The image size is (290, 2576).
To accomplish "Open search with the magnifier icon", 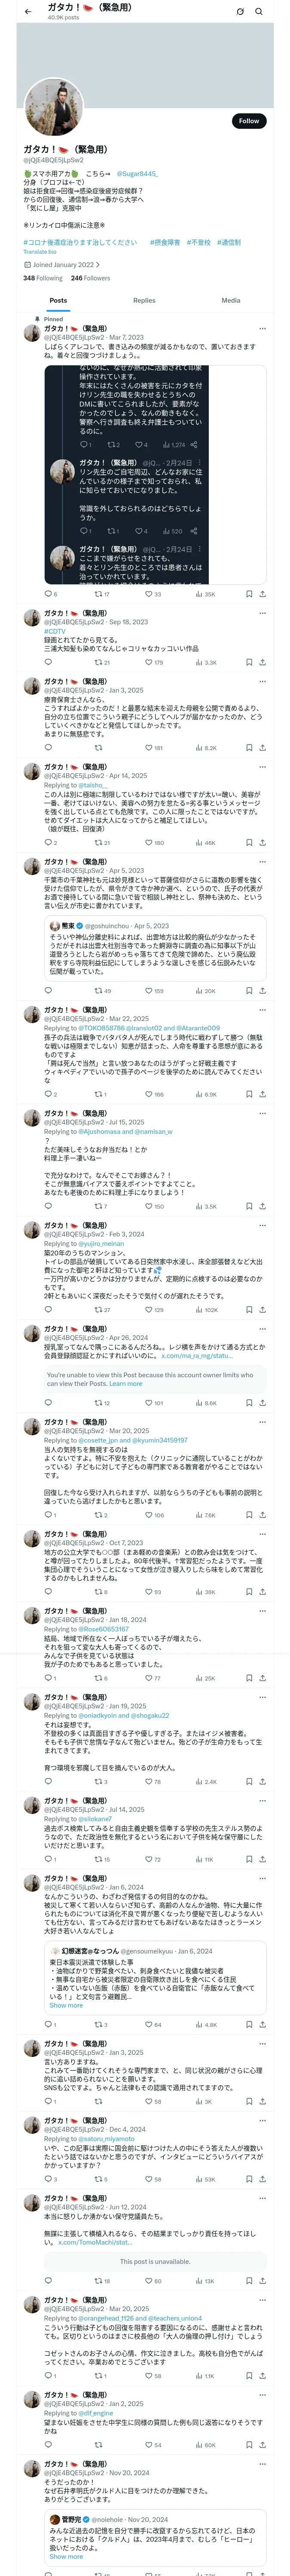I will (259, 12).
